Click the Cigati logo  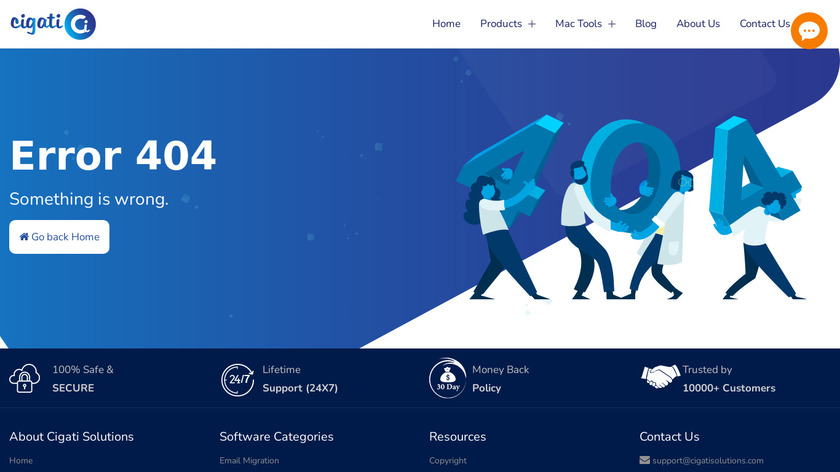53,24
